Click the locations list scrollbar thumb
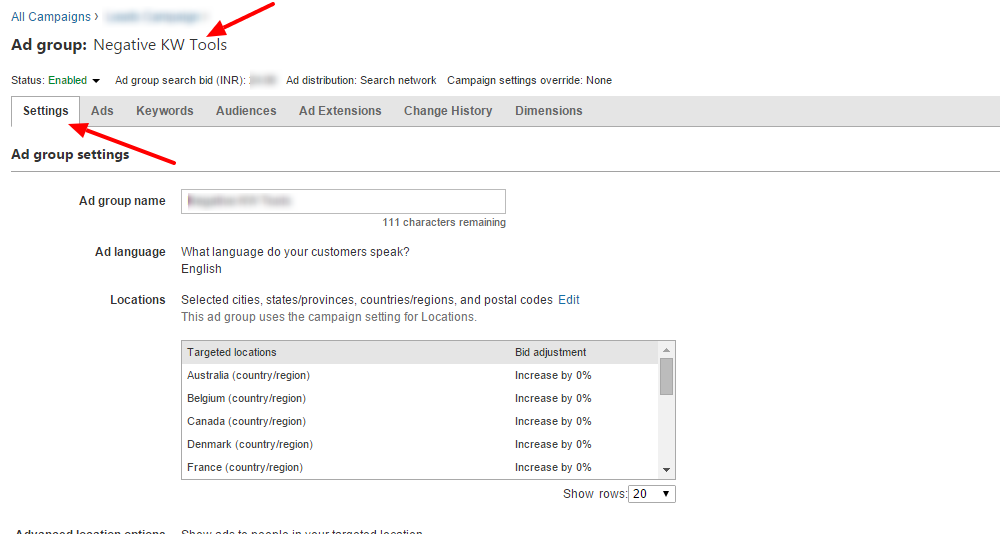Image resolution: width=1000 pixels, height=534 pixels. coord(666,376)
